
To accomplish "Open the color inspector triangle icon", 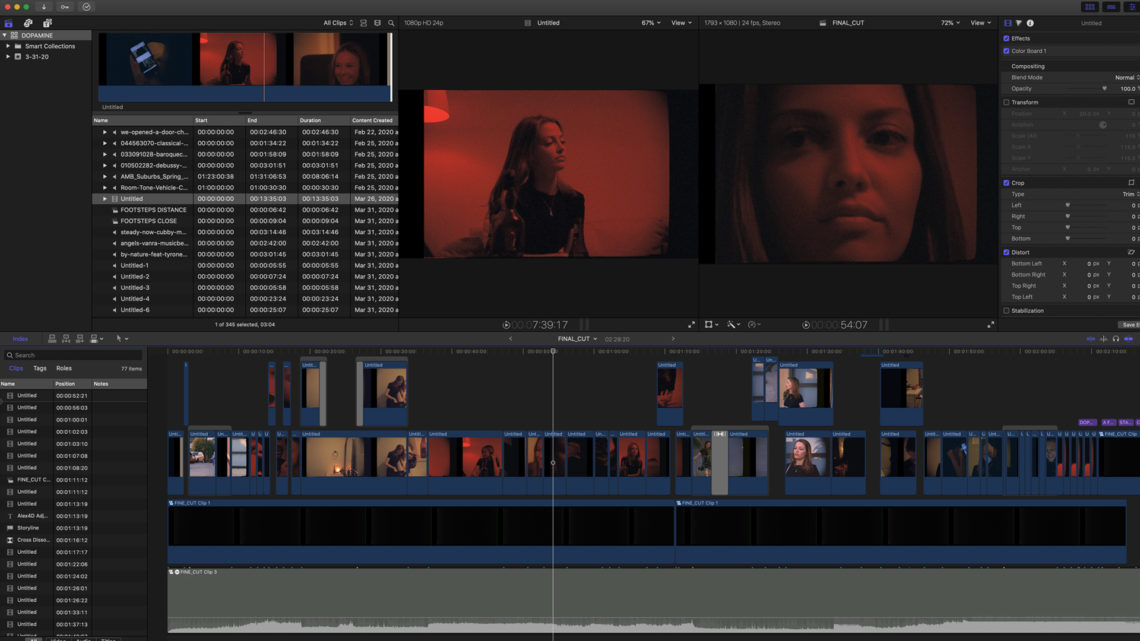I will (x=1018, y=23).
